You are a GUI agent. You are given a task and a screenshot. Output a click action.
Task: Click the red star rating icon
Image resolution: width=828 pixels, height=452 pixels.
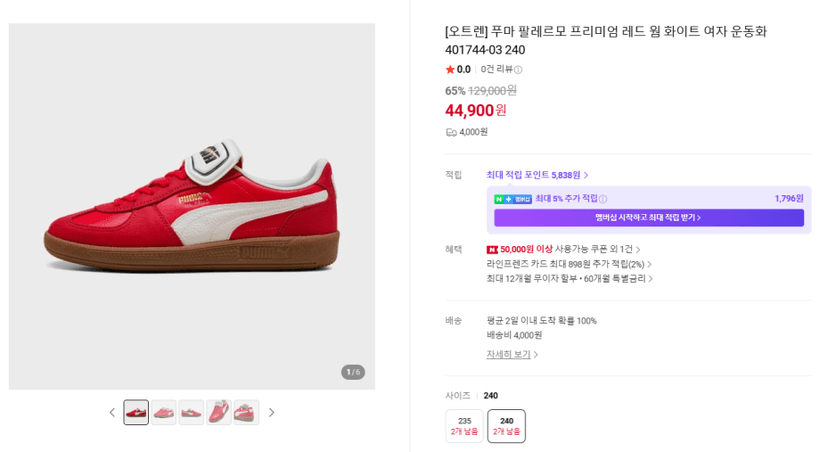(x=450, y=69)
